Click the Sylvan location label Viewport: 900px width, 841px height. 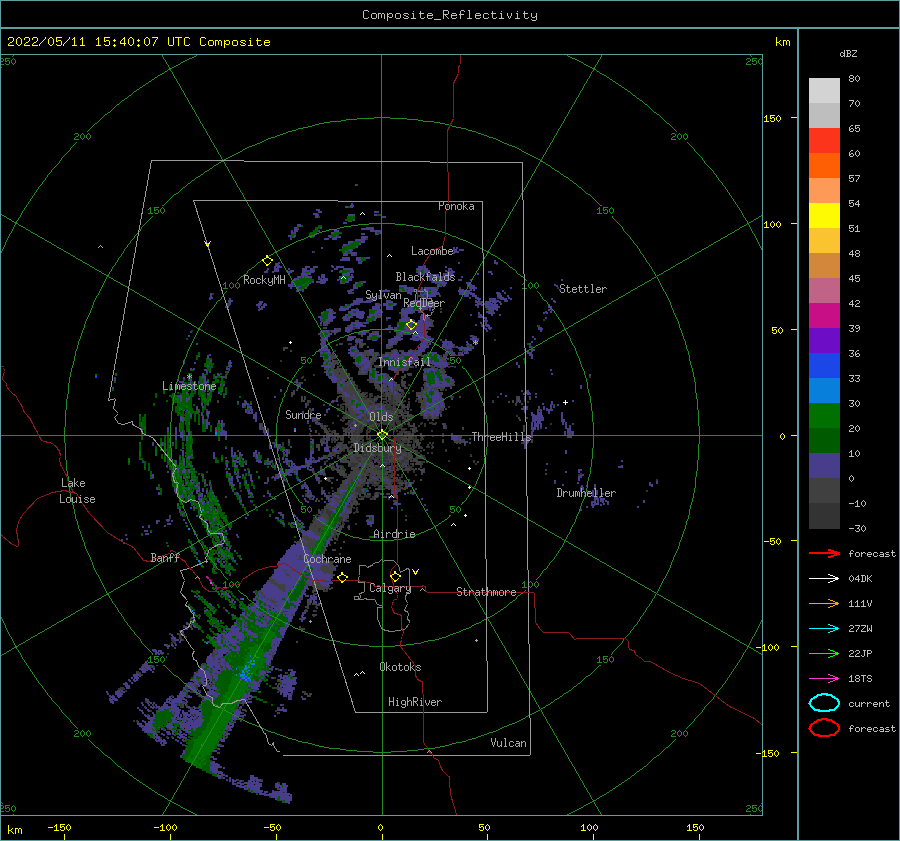coord(383,295)
